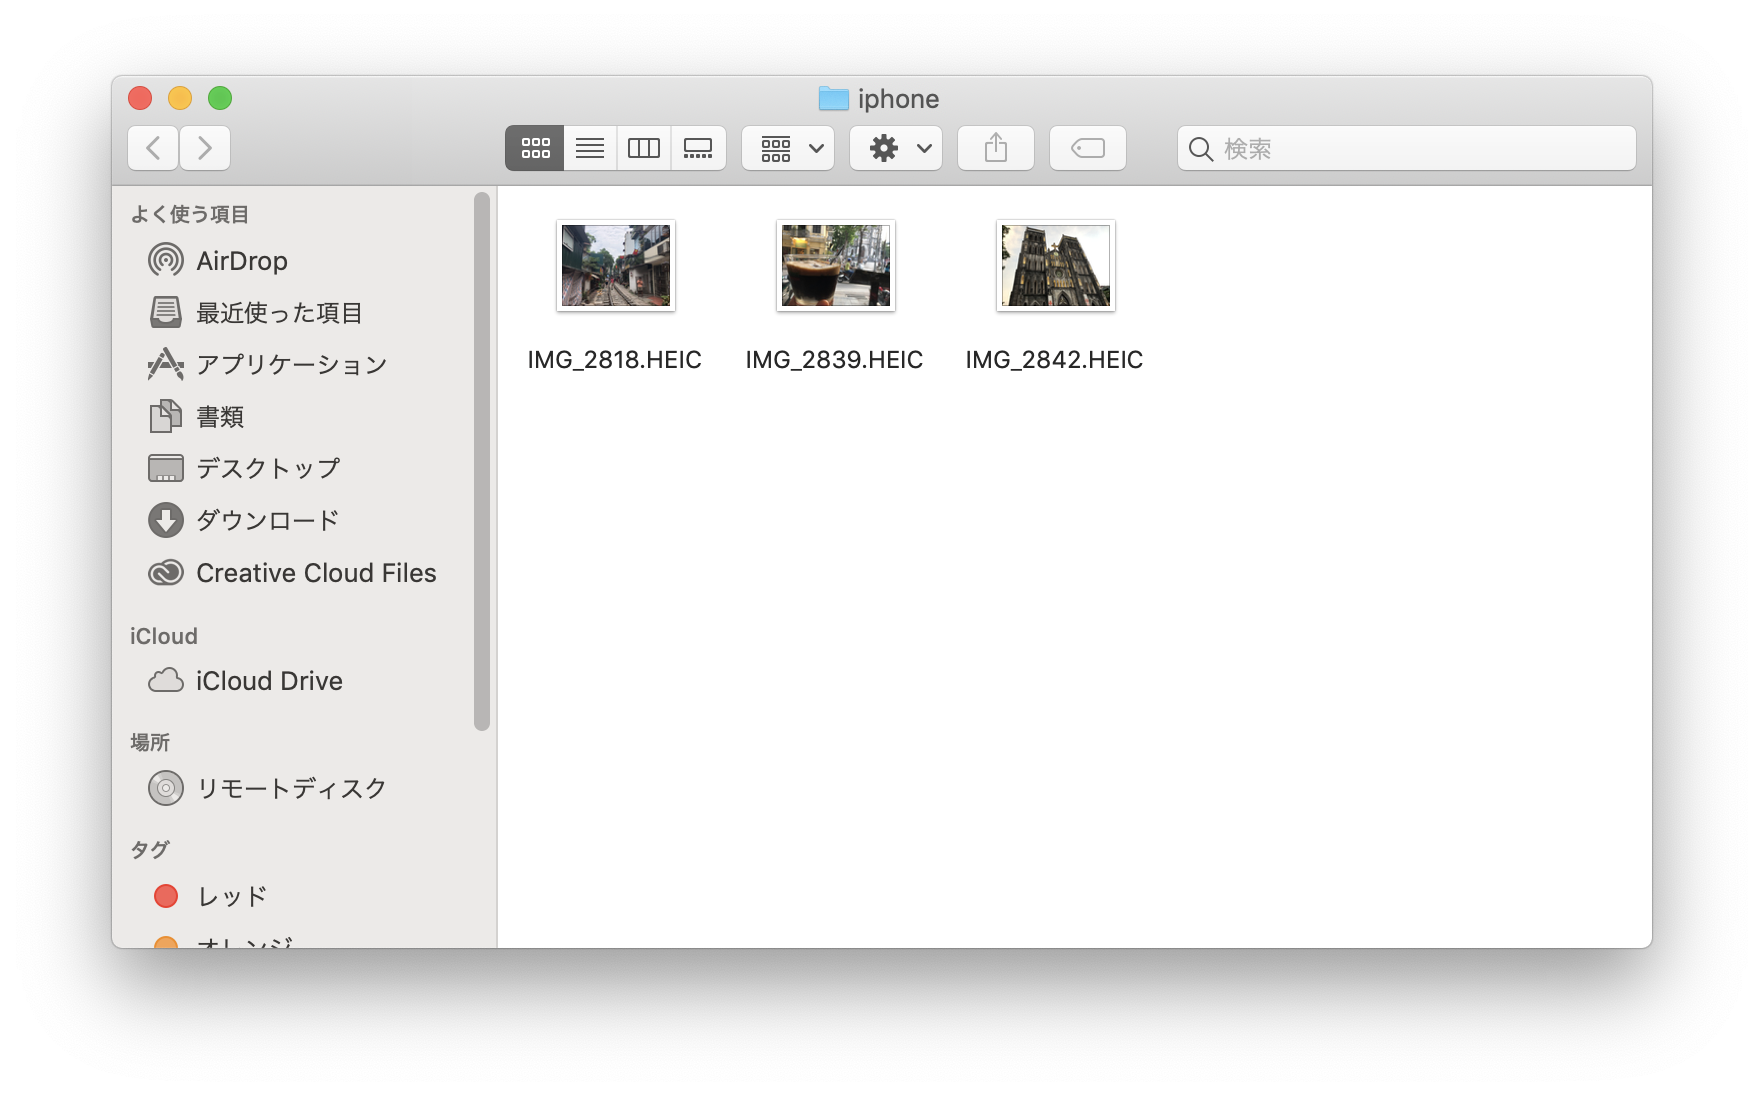The image size is (1764, 1096).
Task: Select AirDrop label in sidebar
Action: coord(242,261)
